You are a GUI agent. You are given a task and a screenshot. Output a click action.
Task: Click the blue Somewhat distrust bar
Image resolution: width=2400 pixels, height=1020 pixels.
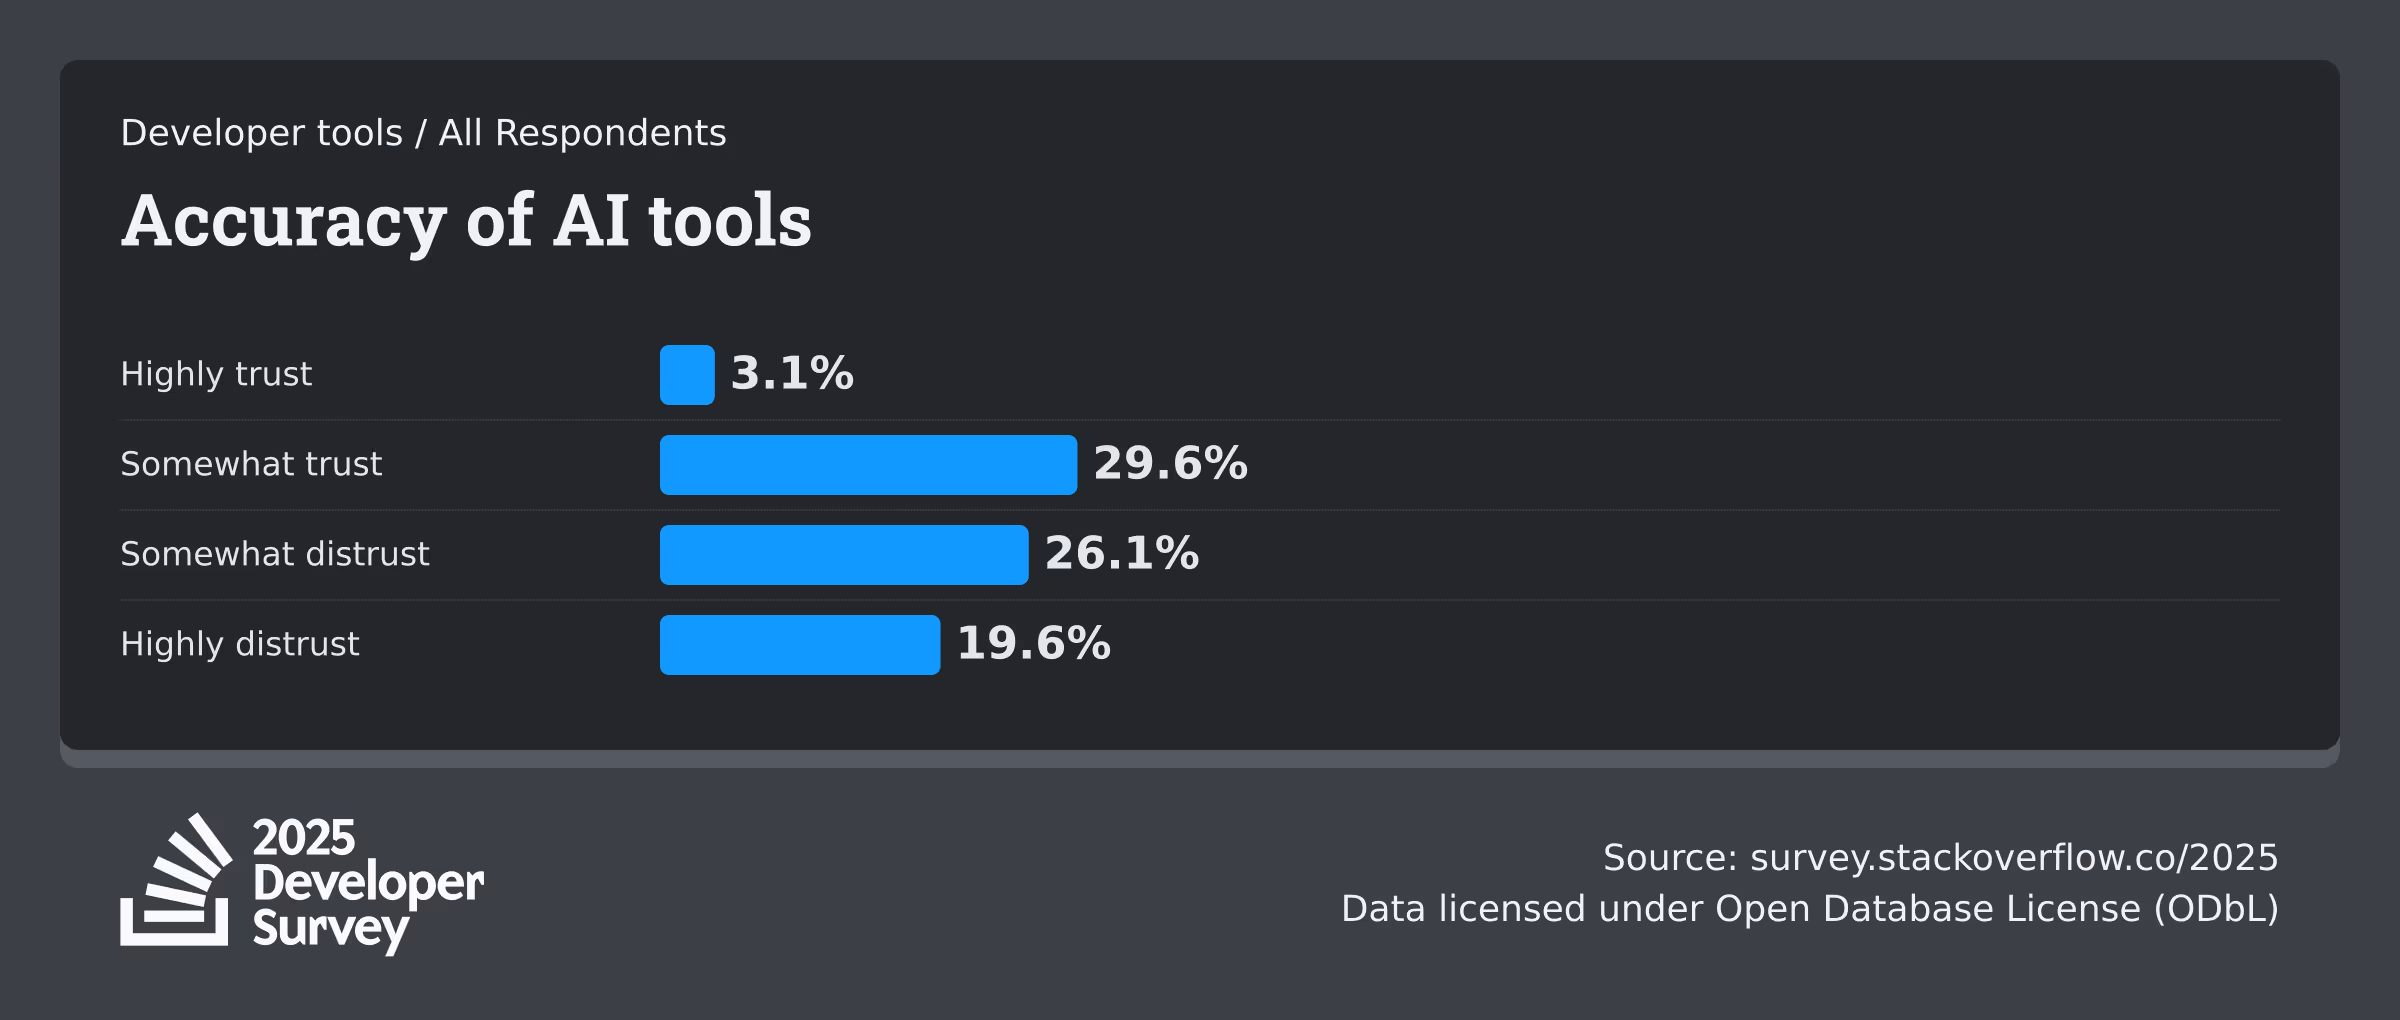click(844, 555)
